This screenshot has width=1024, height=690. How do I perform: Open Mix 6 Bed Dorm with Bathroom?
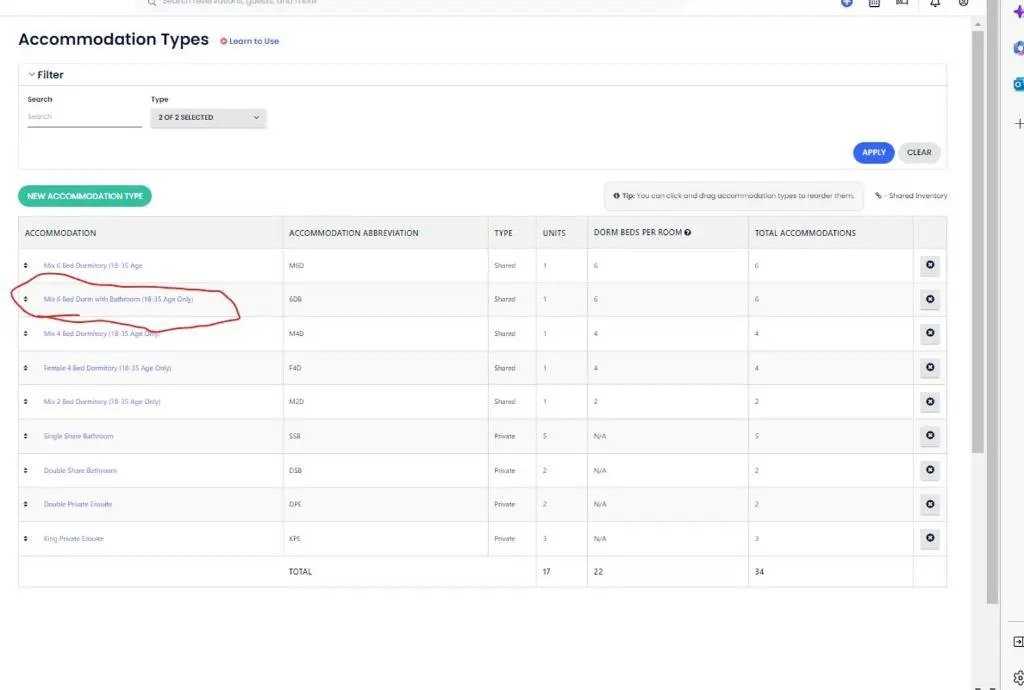[118, 299]
